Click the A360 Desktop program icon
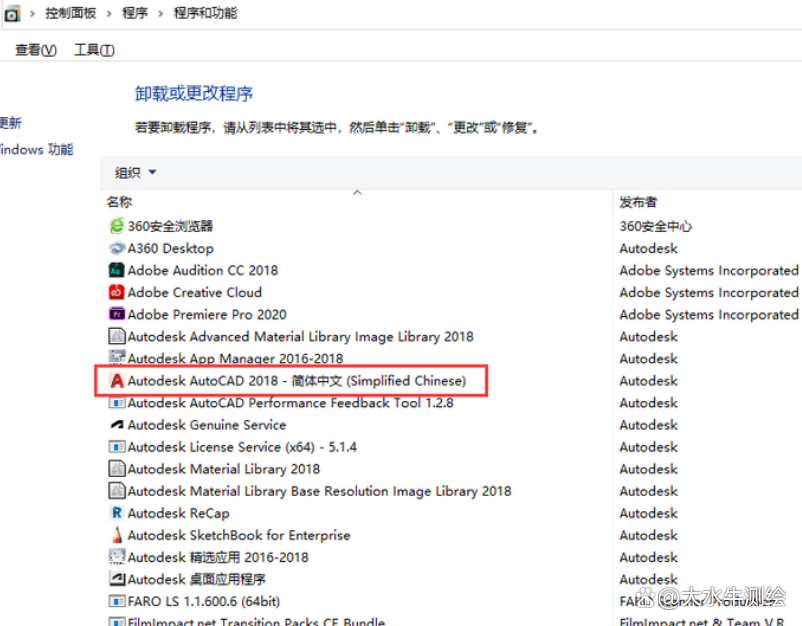802x626 pixels. pos(117,248)
